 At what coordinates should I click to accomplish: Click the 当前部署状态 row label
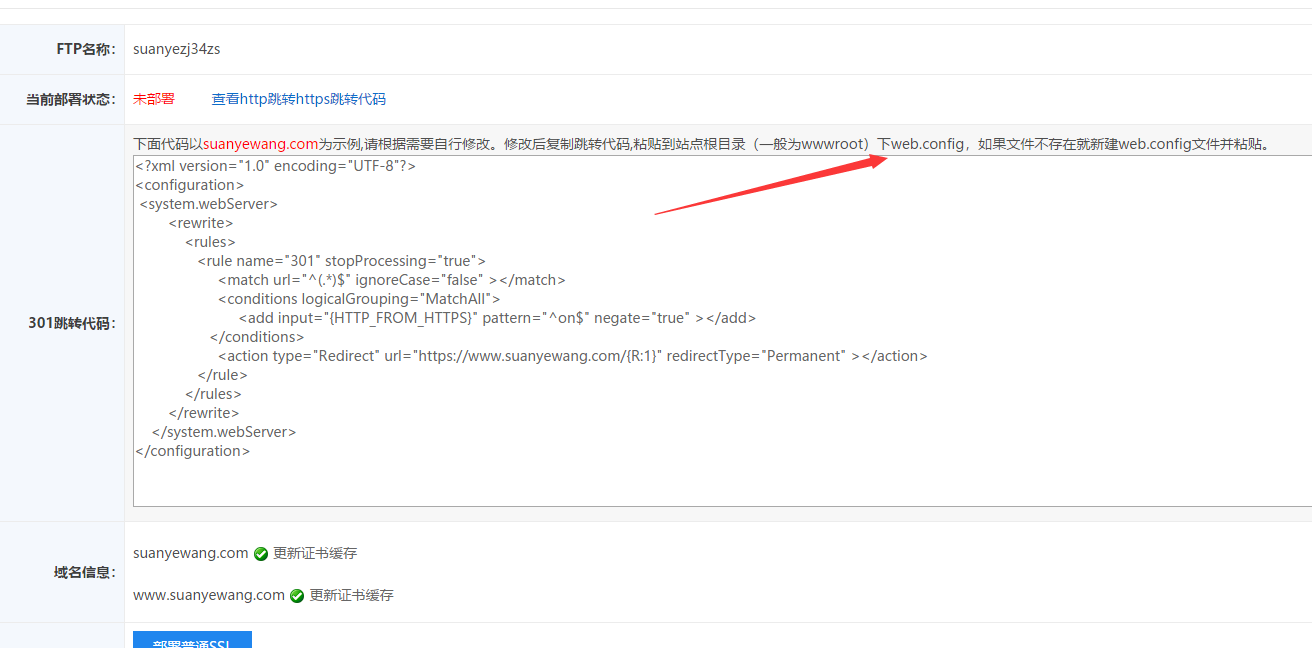[x=71, y=100]
